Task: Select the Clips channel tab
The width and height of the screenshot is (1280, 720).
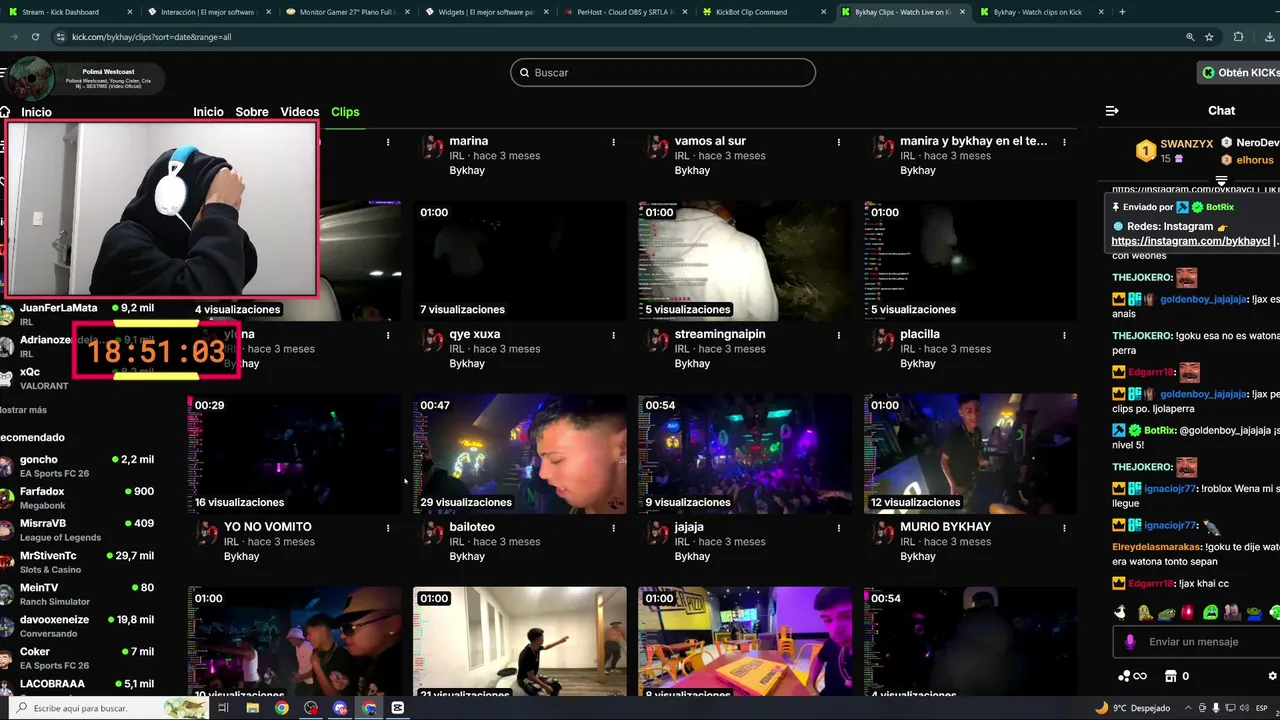Action: pos(345,112)
